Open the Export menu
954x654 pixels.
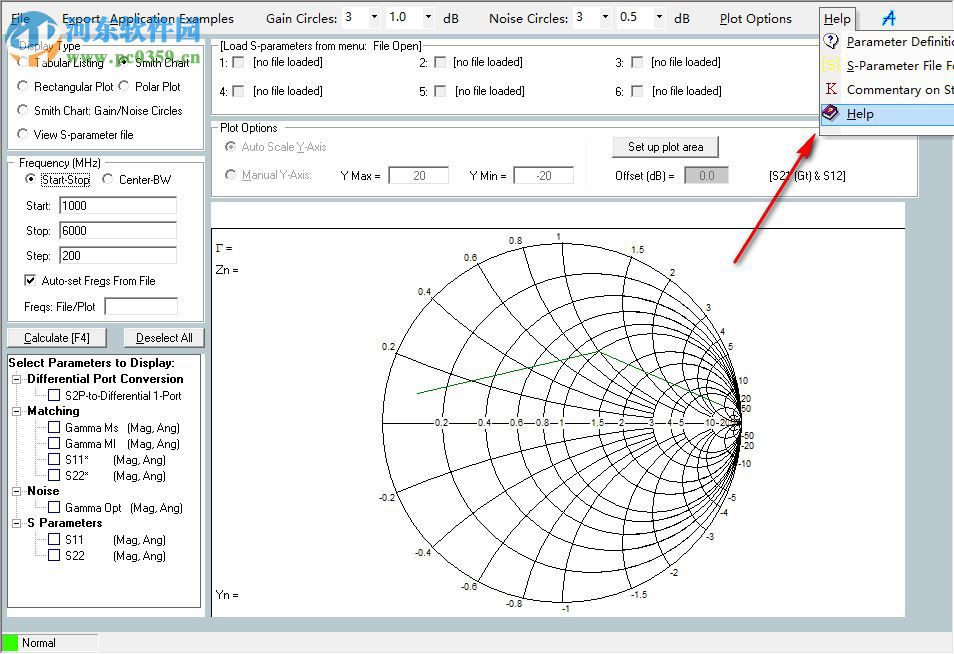click(82, 17)
